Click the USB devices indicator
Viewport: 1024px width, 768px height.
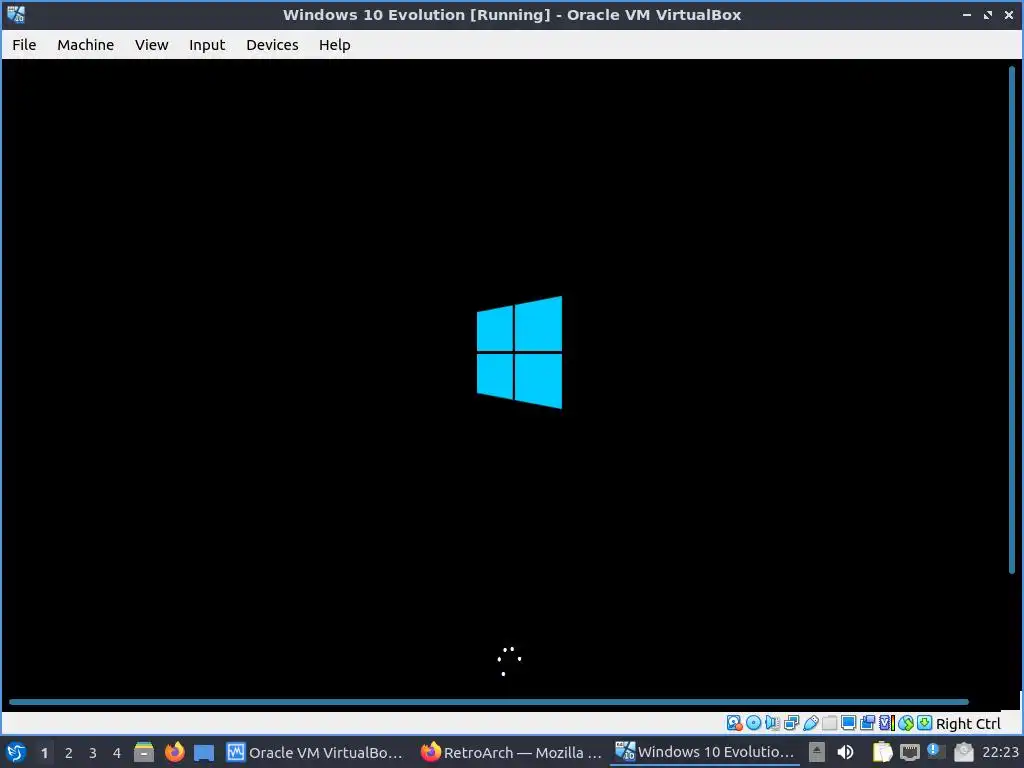[x=810, y=723]
